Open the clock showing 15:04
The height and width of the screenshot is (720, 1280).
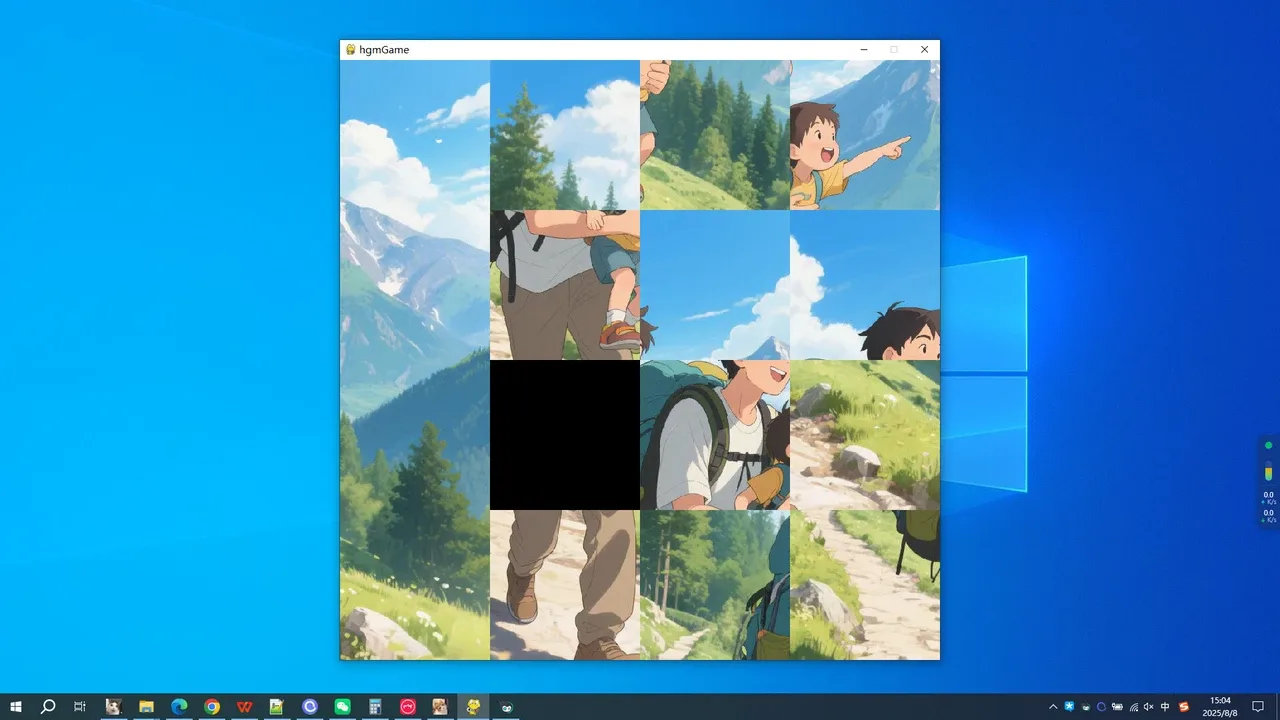[1220, 707]
